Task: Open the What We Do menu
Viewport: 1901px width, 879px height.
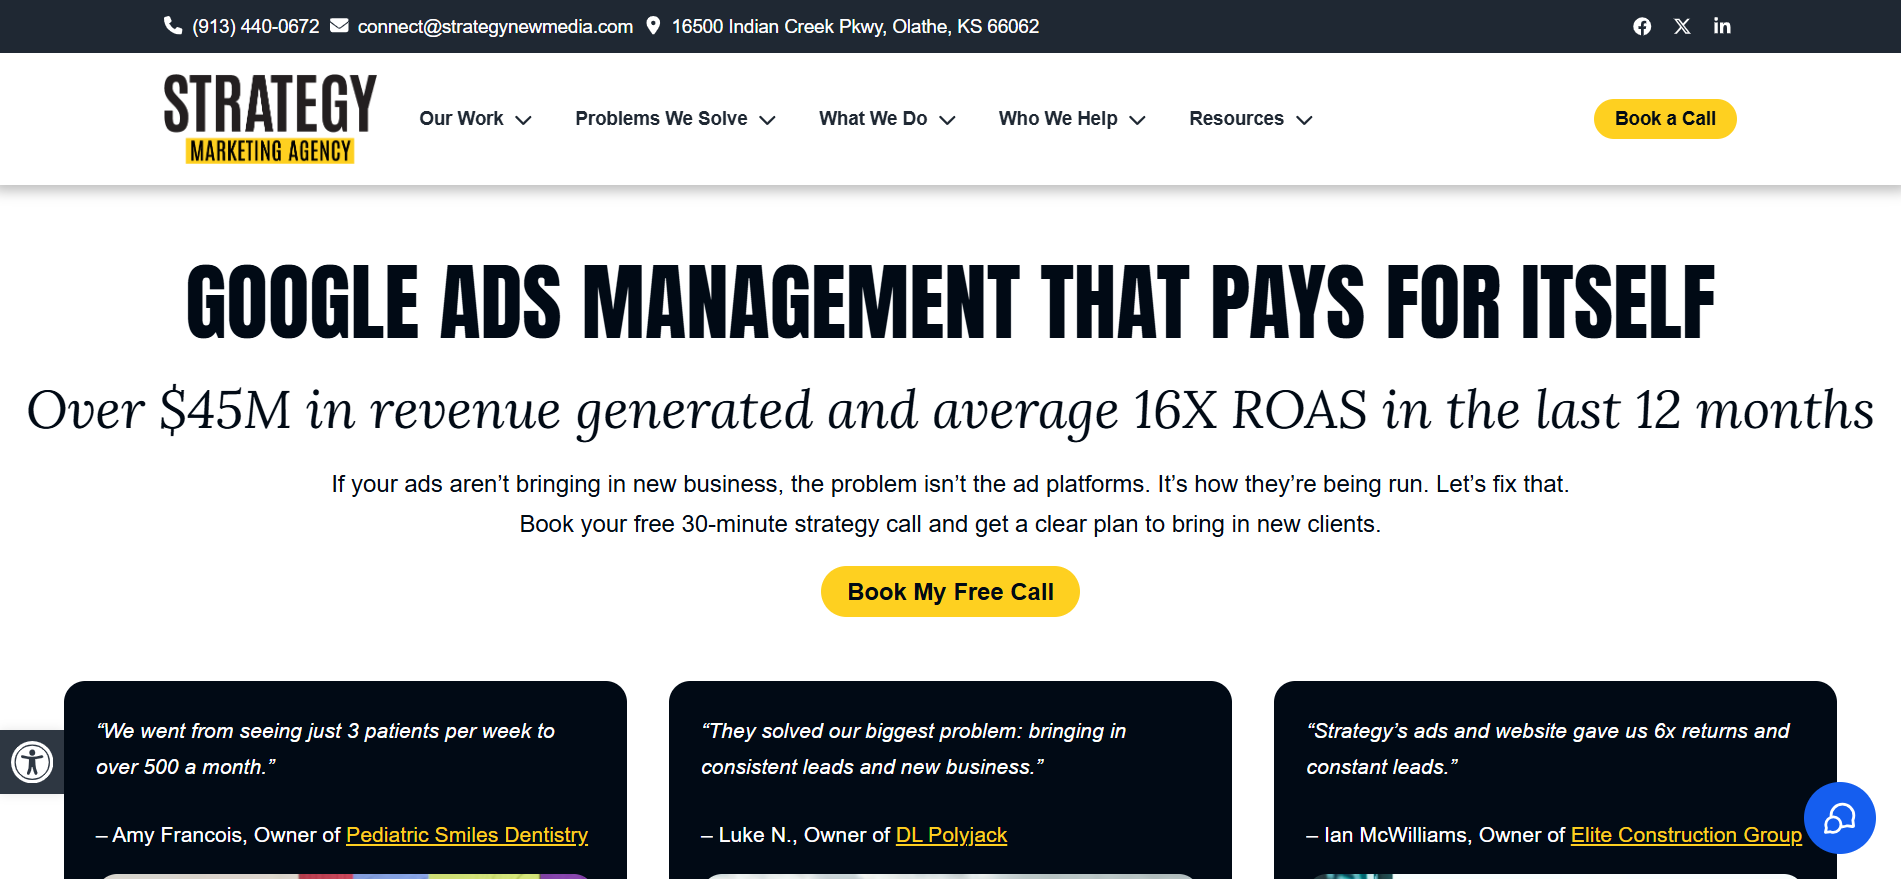Action: pyautogui.click(x=873, y=118)
